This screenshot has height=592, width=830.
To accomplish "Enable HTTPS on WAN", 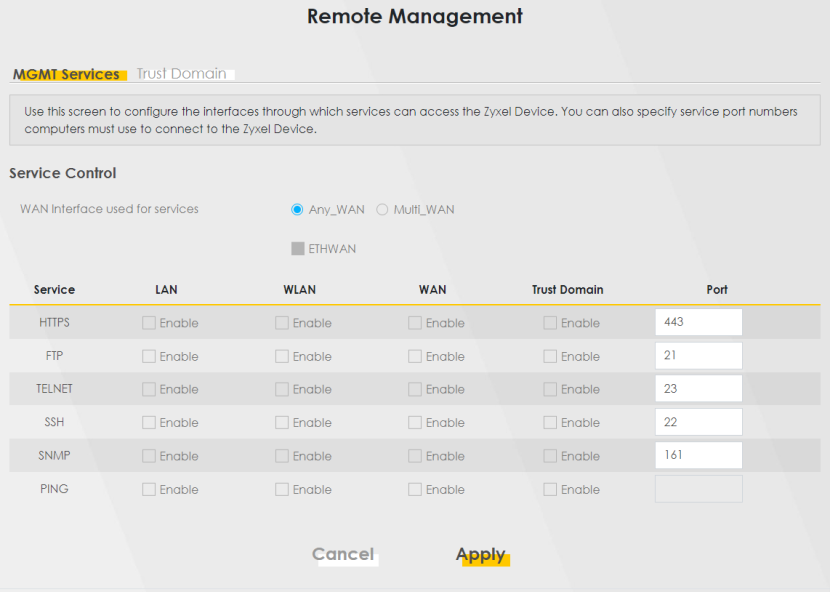I will [415, 323].
